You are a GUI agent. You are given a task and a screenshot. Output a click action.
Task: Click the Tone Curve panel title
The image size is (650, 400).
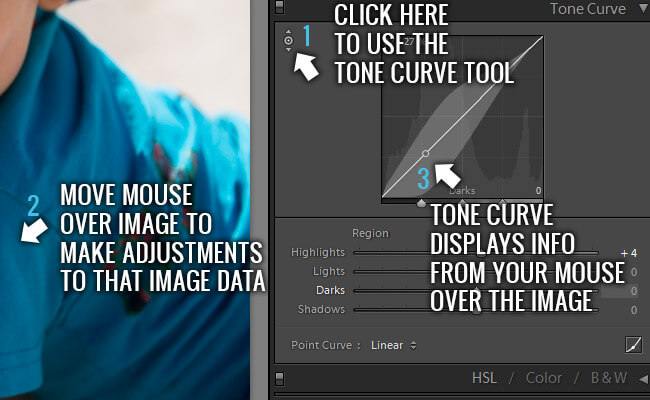tap(587, 9)
